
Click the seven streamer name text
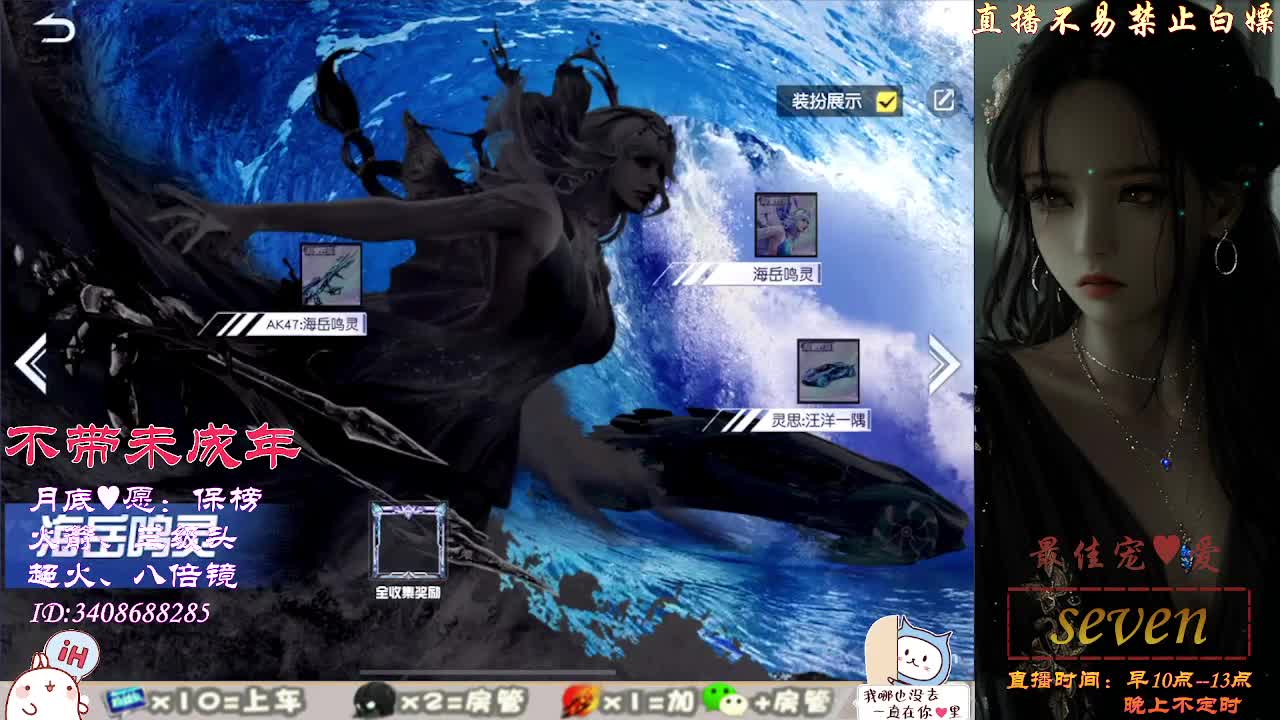1129,623
